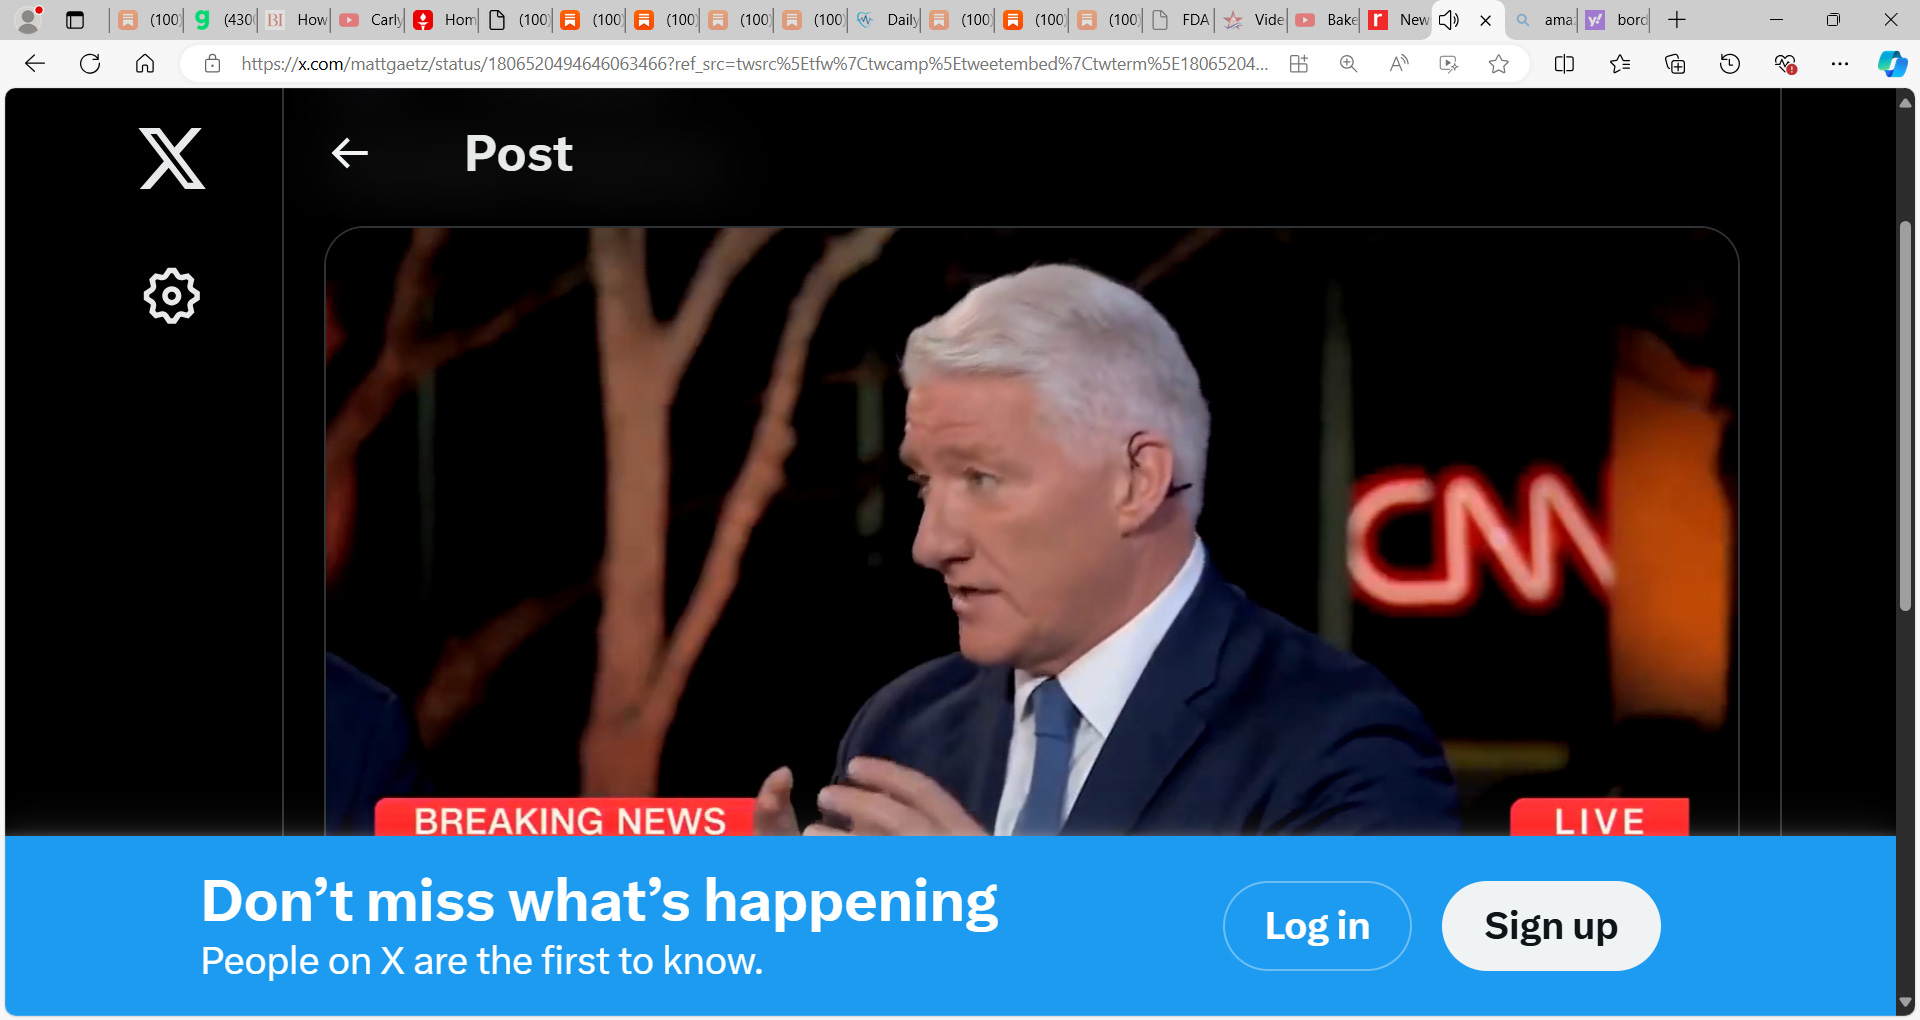Refresh the current page
The width and height of the screenshot is (1920, 1020).
pos(90,64)
